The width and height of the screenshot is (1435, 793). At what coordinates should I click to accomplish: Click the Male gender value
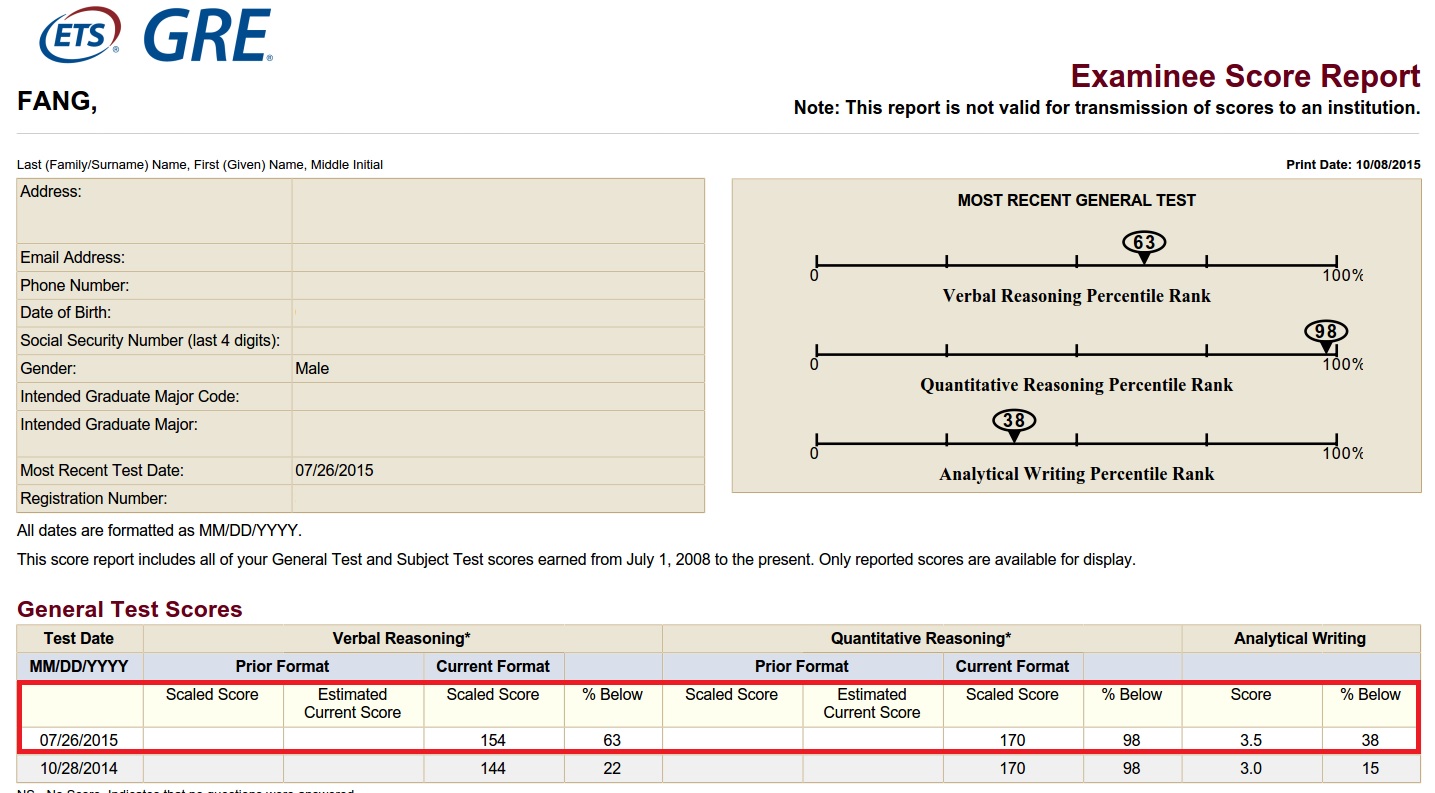coord(312,368)
